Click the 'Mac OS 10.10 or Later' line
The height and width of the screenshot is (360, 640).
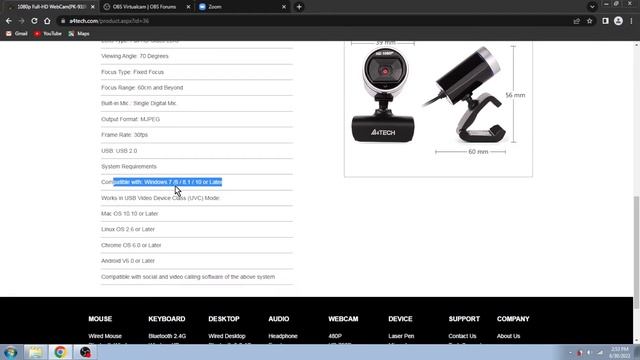point(130,213)
